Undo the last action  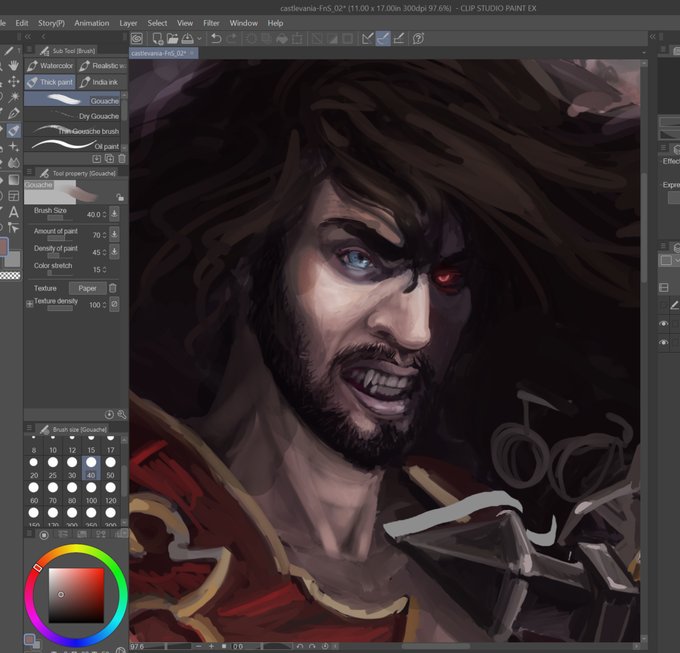pos(216,39)
